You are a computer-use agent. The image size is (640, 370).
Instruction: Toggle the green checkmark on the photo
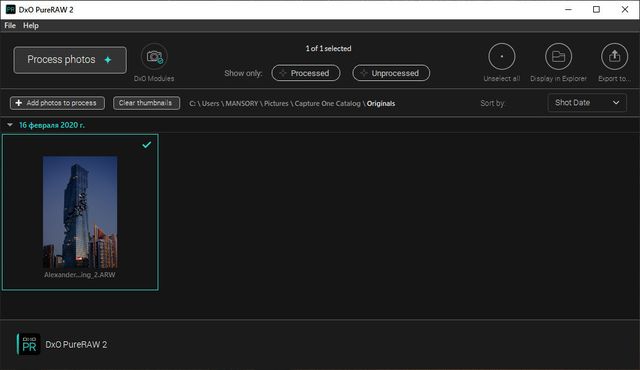(147, 144)
